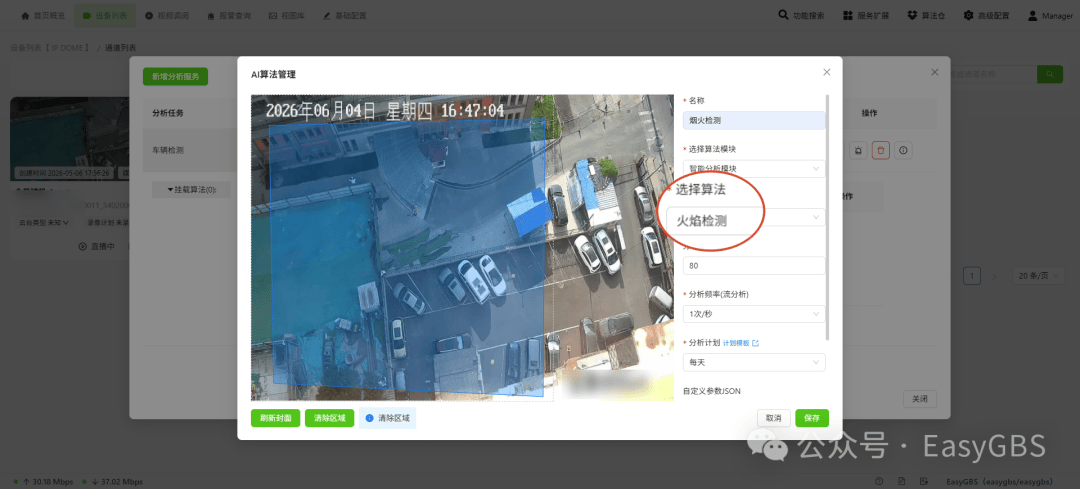Click the channel thumbnail in background list
Viewport: 1080px width, 489px height.
(69, 138)
